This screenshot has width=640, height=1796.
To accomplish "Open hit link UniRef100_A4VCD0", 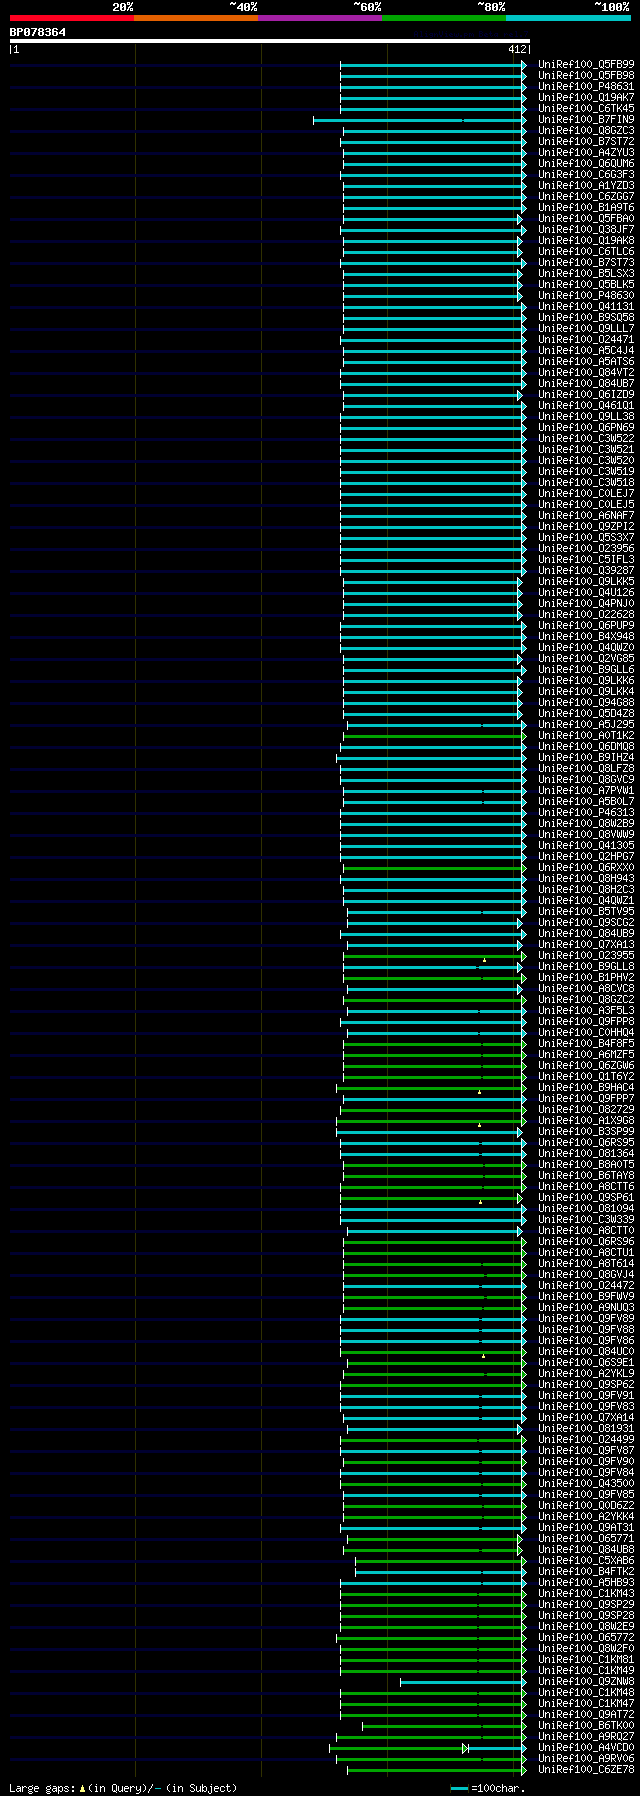I will click(x=586, y=1747).
